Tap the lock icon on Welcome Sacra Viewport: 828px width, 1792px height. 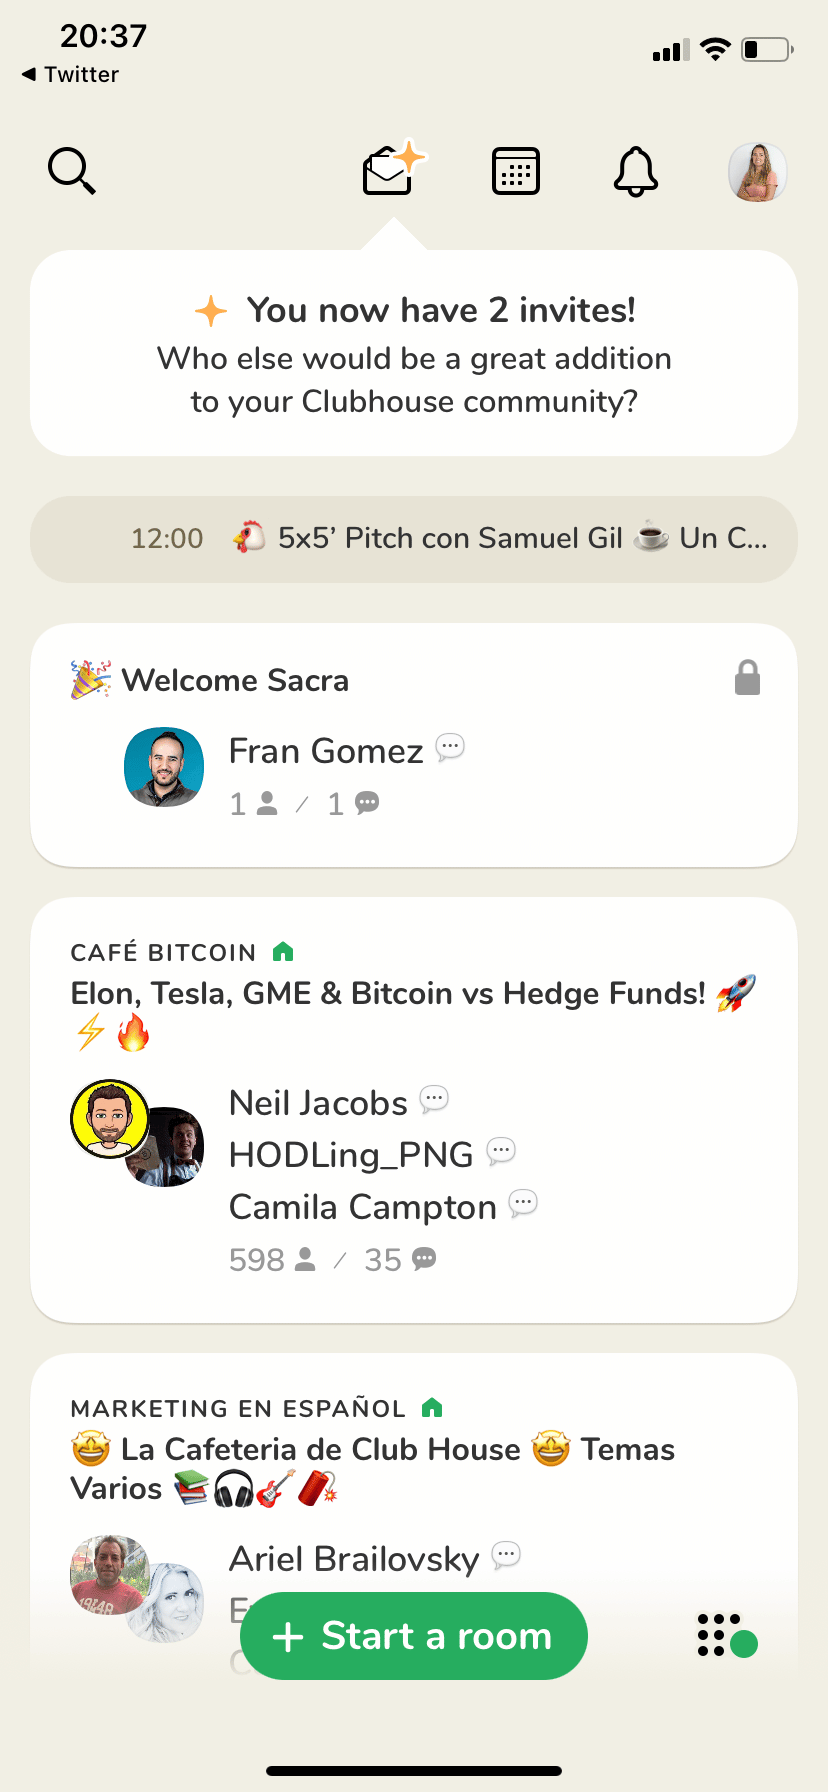[747, 678]
